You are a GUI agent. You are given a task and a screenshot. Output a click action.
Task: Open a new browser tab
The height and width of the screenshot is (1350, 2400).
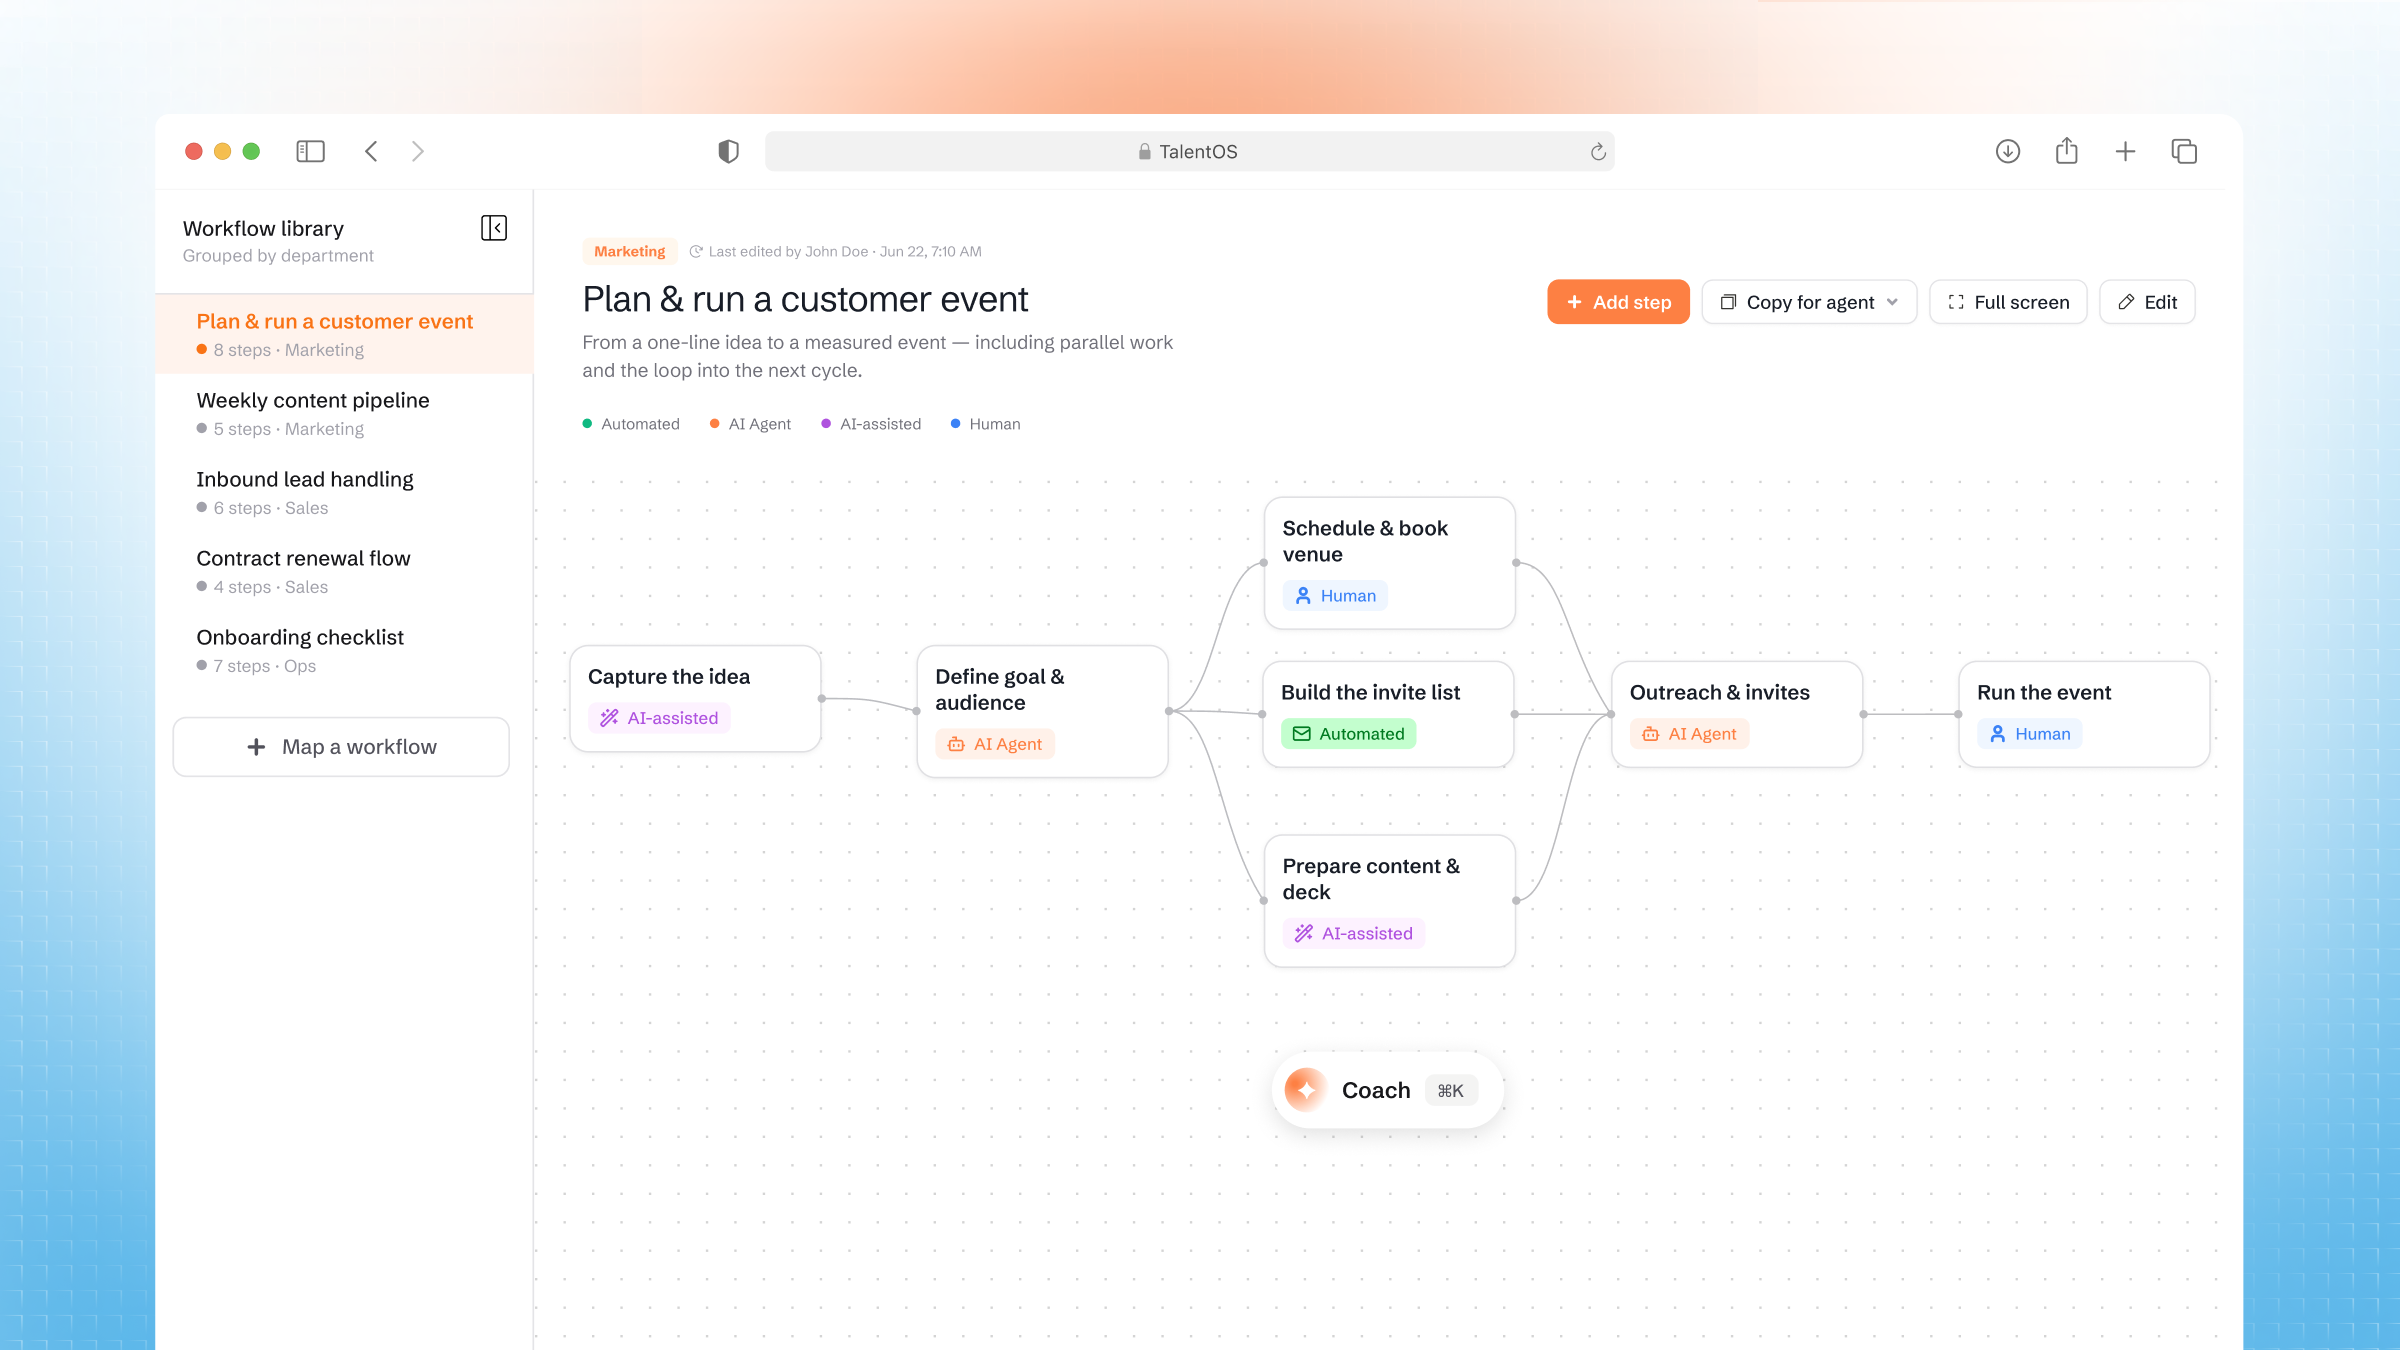click(2125, 151)
